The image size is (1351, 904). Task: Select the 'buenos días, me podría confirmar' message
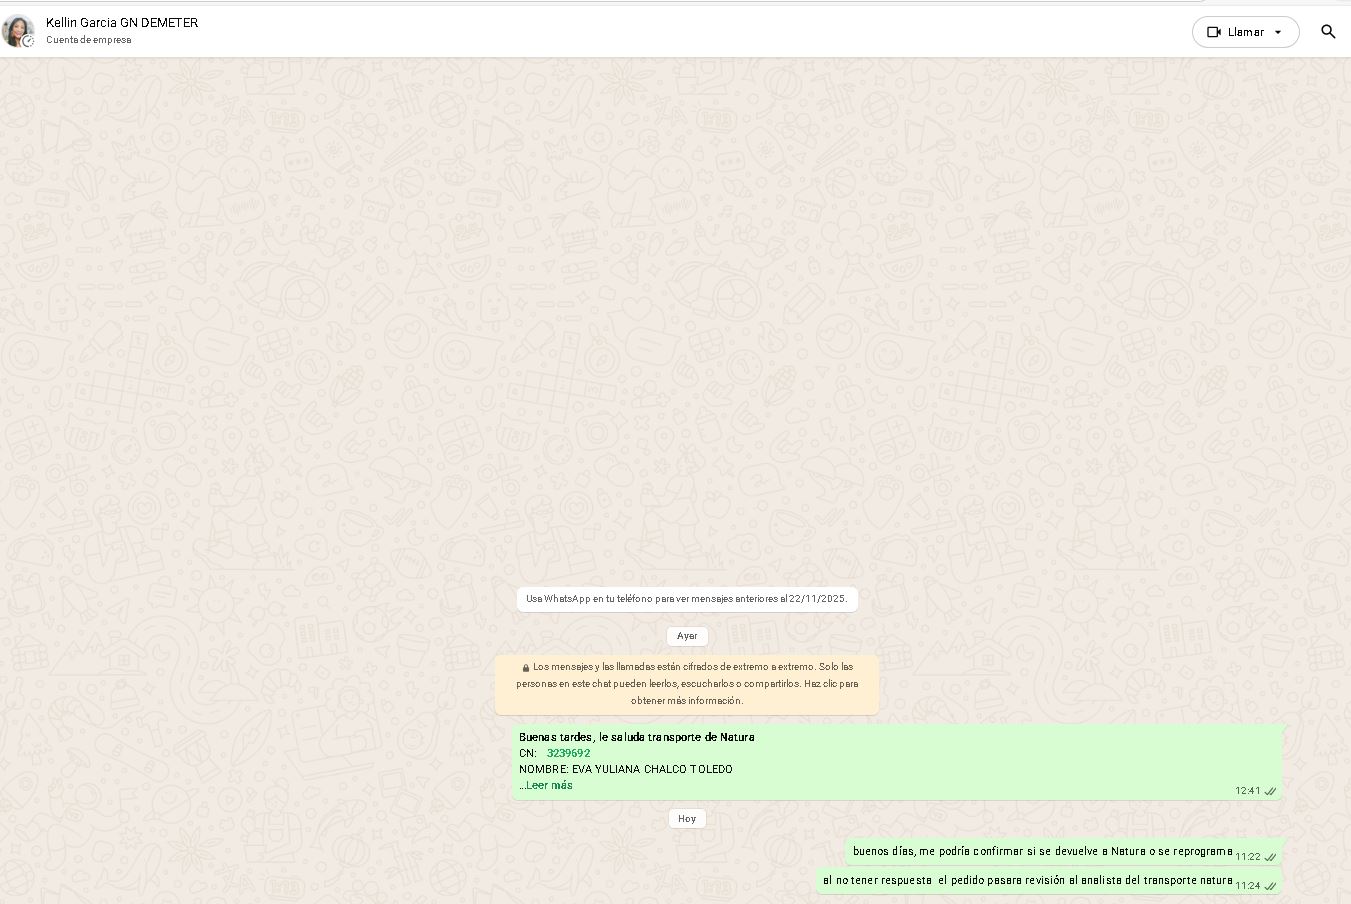(x=1042, y=852)
